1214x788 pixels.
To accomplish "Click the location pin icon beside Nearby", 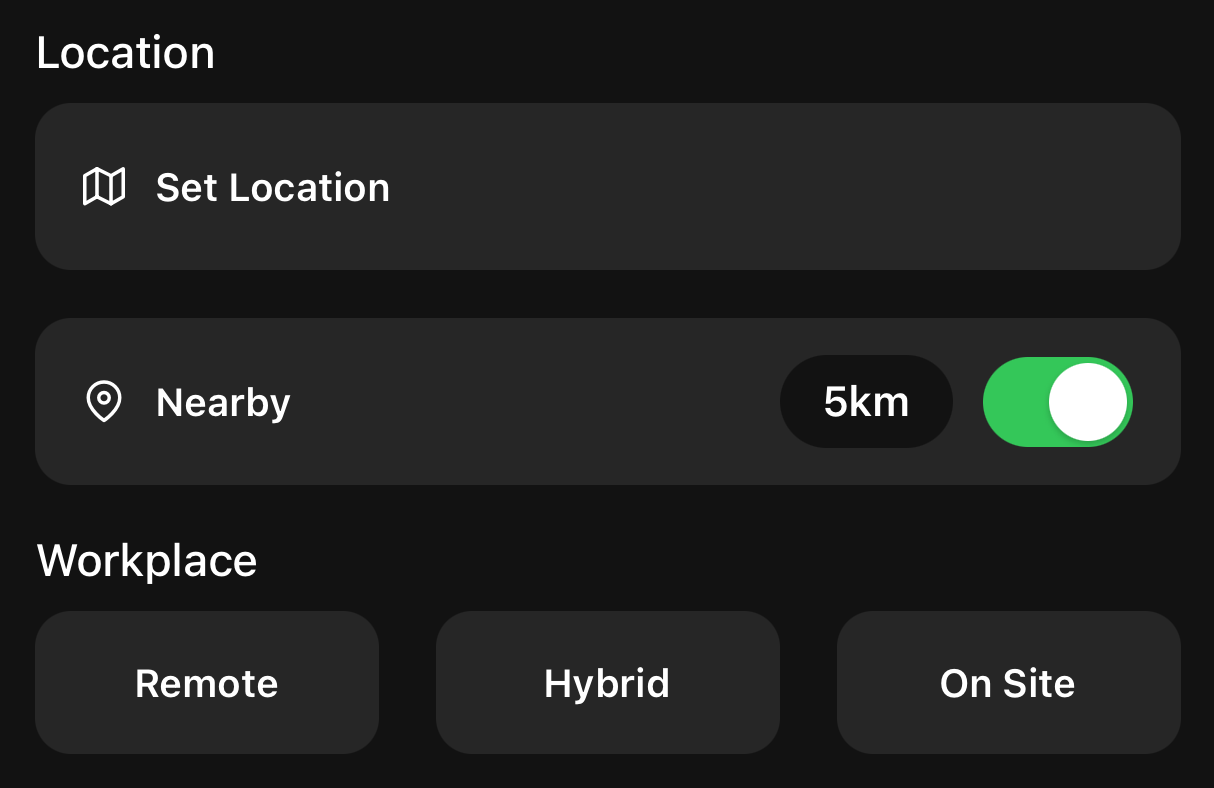I will coord(104,402).
